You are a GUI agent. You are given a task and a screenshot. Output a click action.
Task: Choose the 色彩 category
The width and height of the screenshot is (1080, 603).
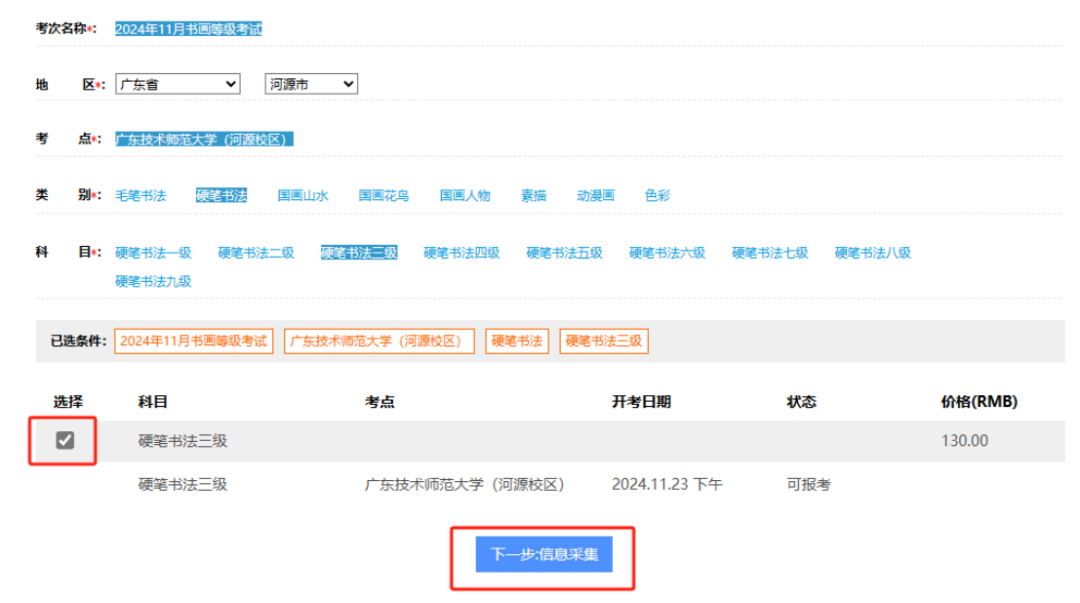coord(657,196)
